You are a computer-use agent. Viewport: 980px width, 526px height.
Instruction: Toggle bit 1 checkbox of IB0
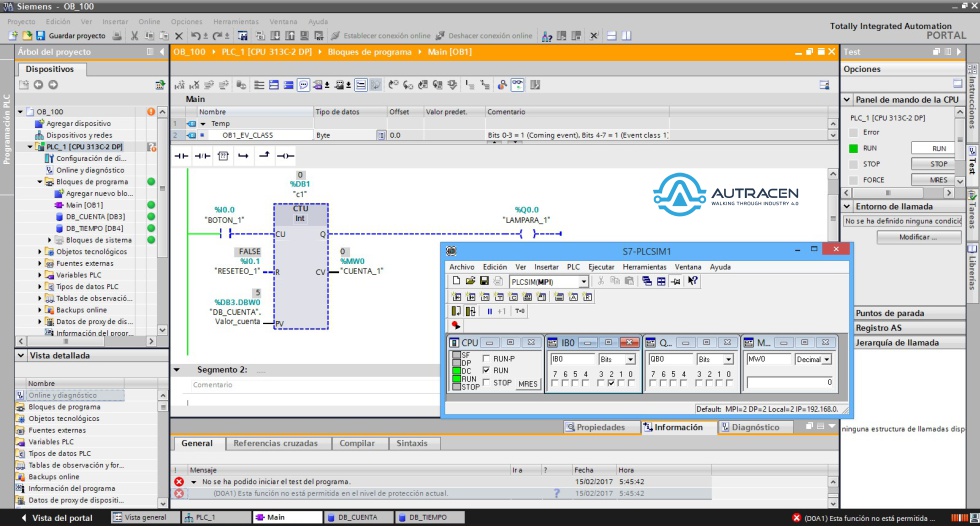click(621, 383)
